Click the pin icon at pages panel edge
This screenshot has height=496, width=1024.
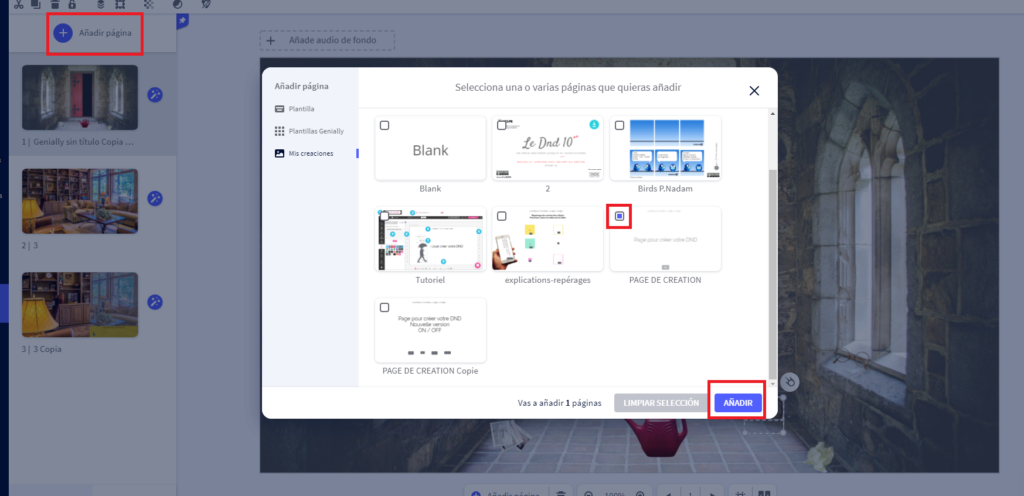click(183, 21)
